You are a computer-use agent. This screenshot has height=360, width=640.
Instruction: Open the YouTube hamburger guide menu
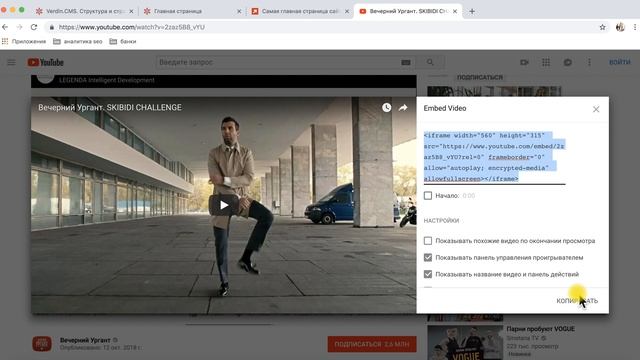click(11, 62)
